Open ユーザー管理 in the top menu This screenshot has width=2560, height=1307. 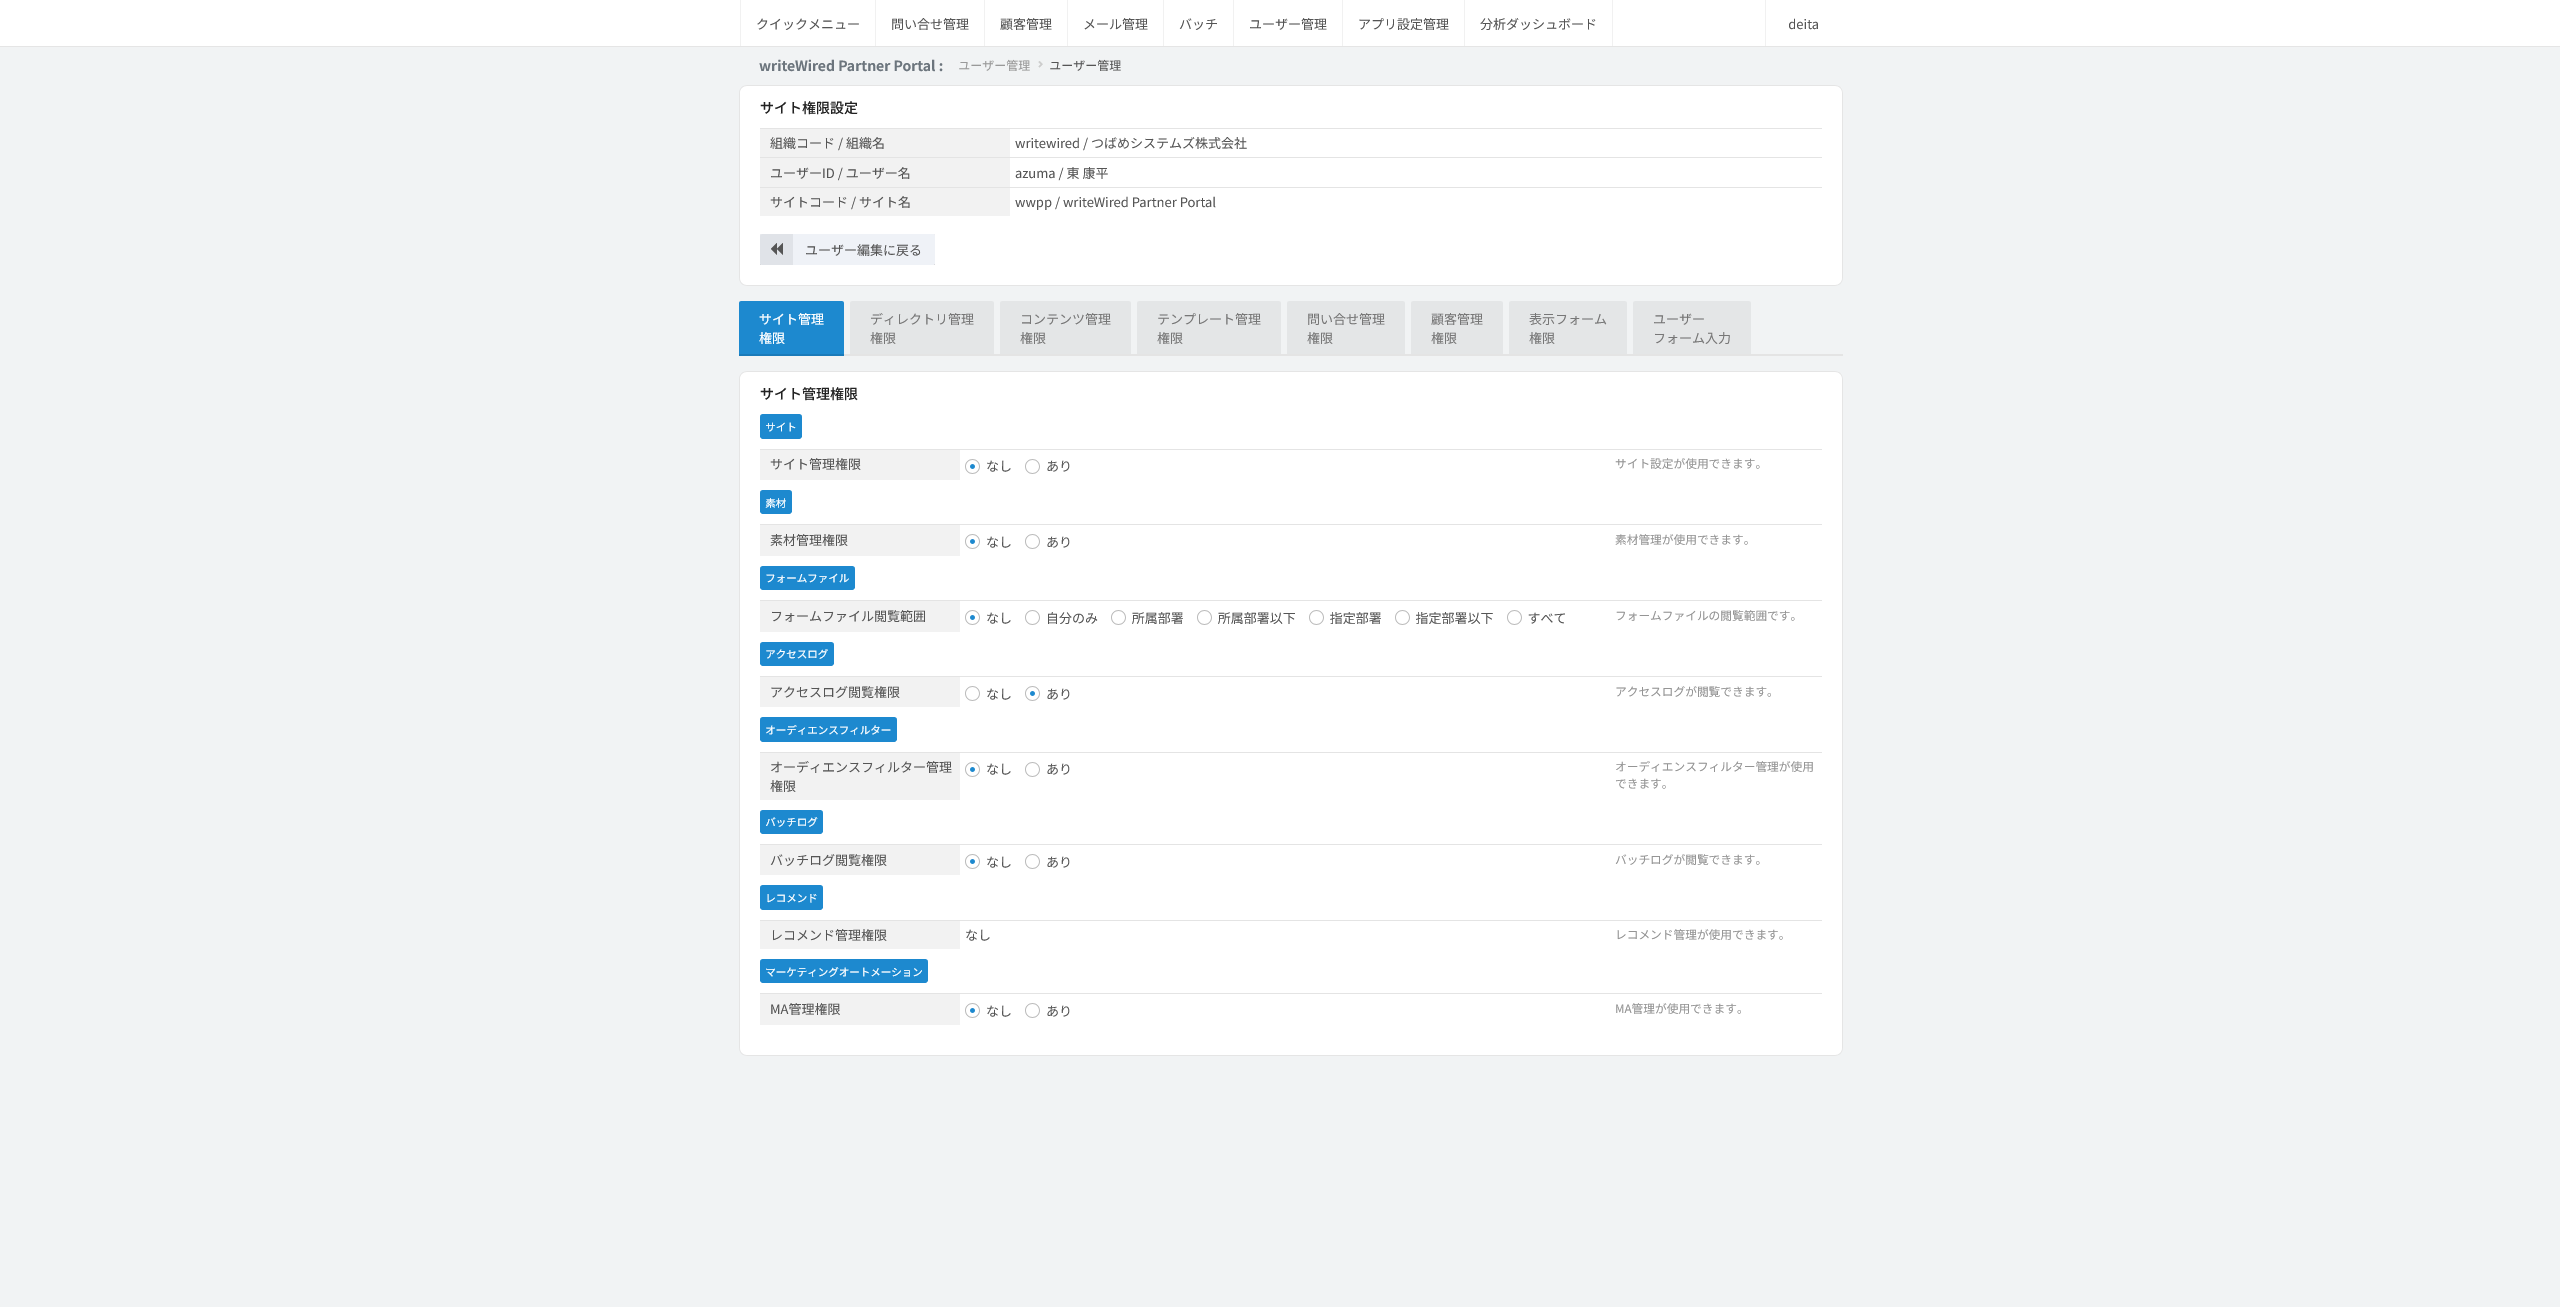(x=1288, y=24)
